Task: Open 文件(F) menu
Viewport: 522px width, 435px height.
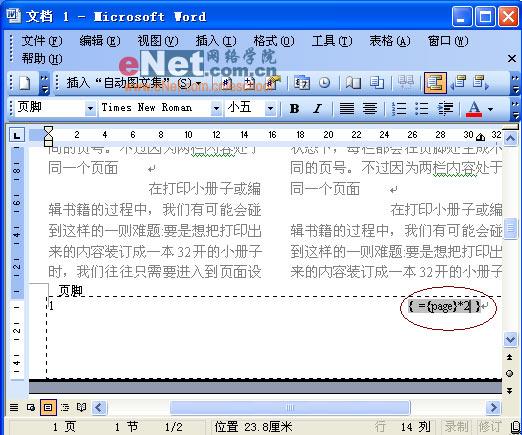Action: tap(42, 41)
